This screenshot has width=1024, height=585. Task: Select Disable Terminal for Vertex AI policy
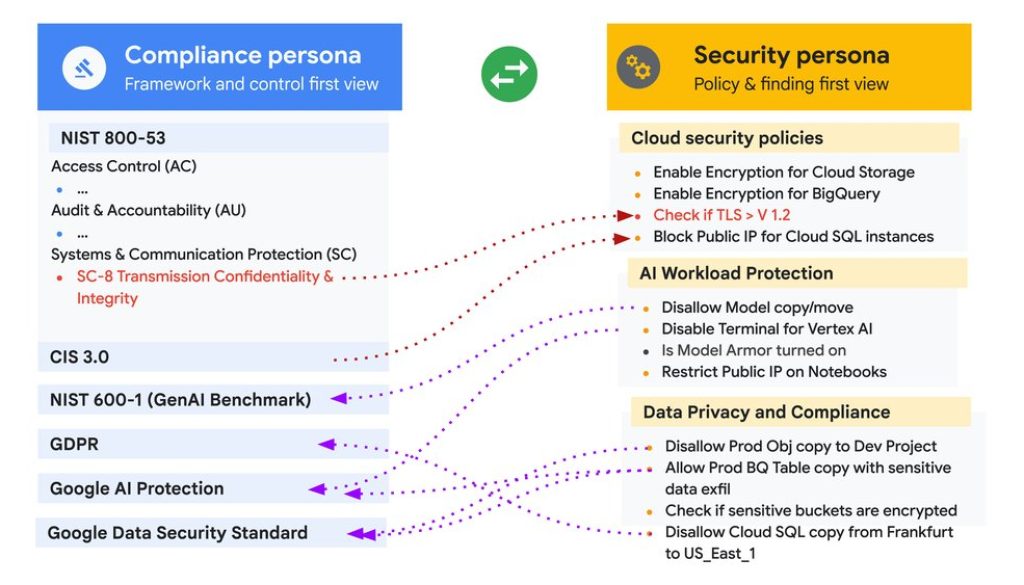(x=767, y=329)
